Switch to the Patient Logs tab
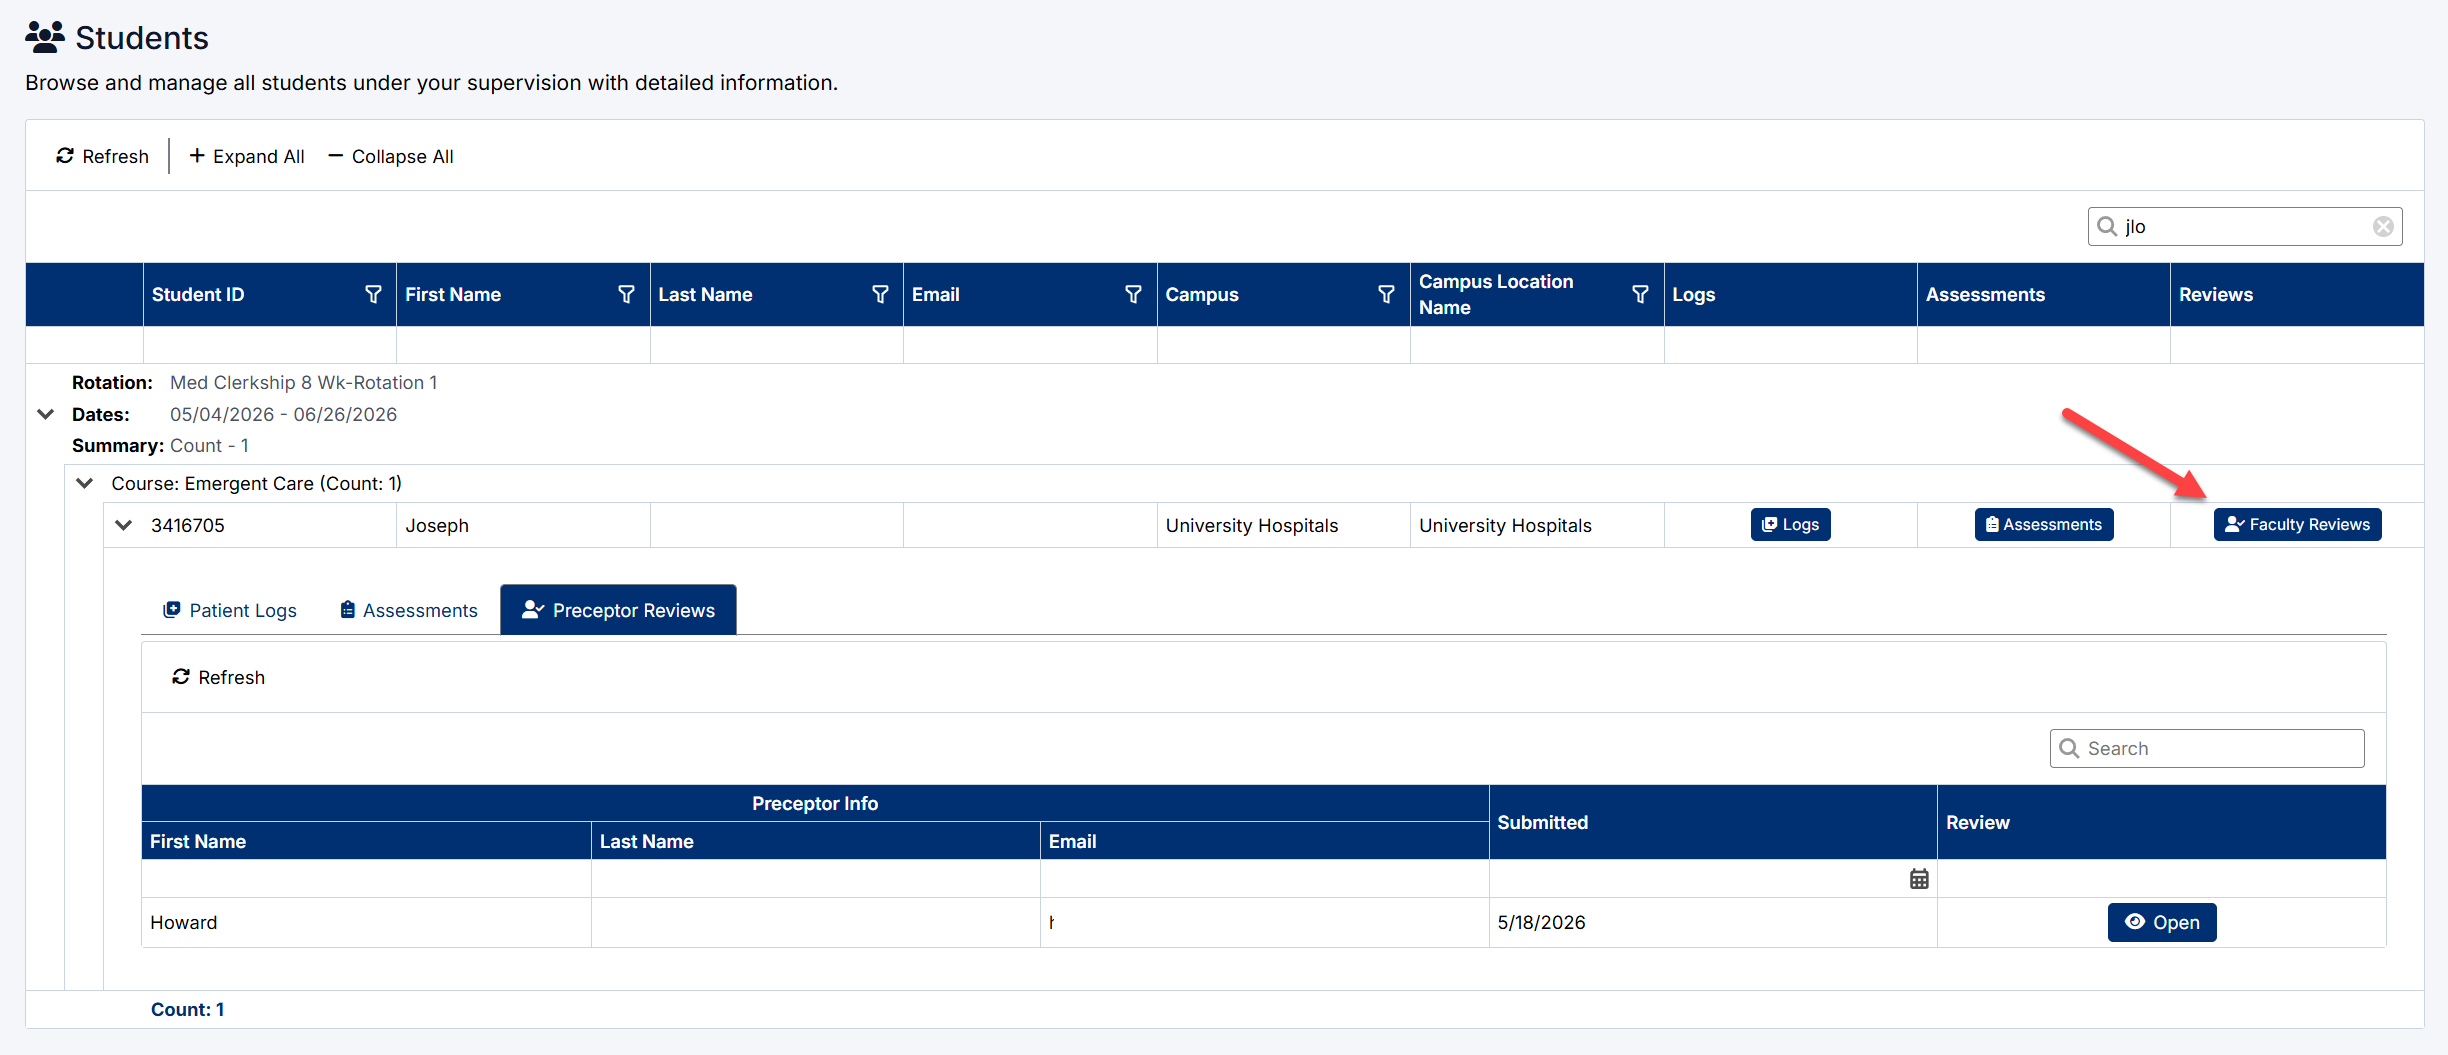The width and height of the screenshot is (2448, 1055). (x=230, y=610)
